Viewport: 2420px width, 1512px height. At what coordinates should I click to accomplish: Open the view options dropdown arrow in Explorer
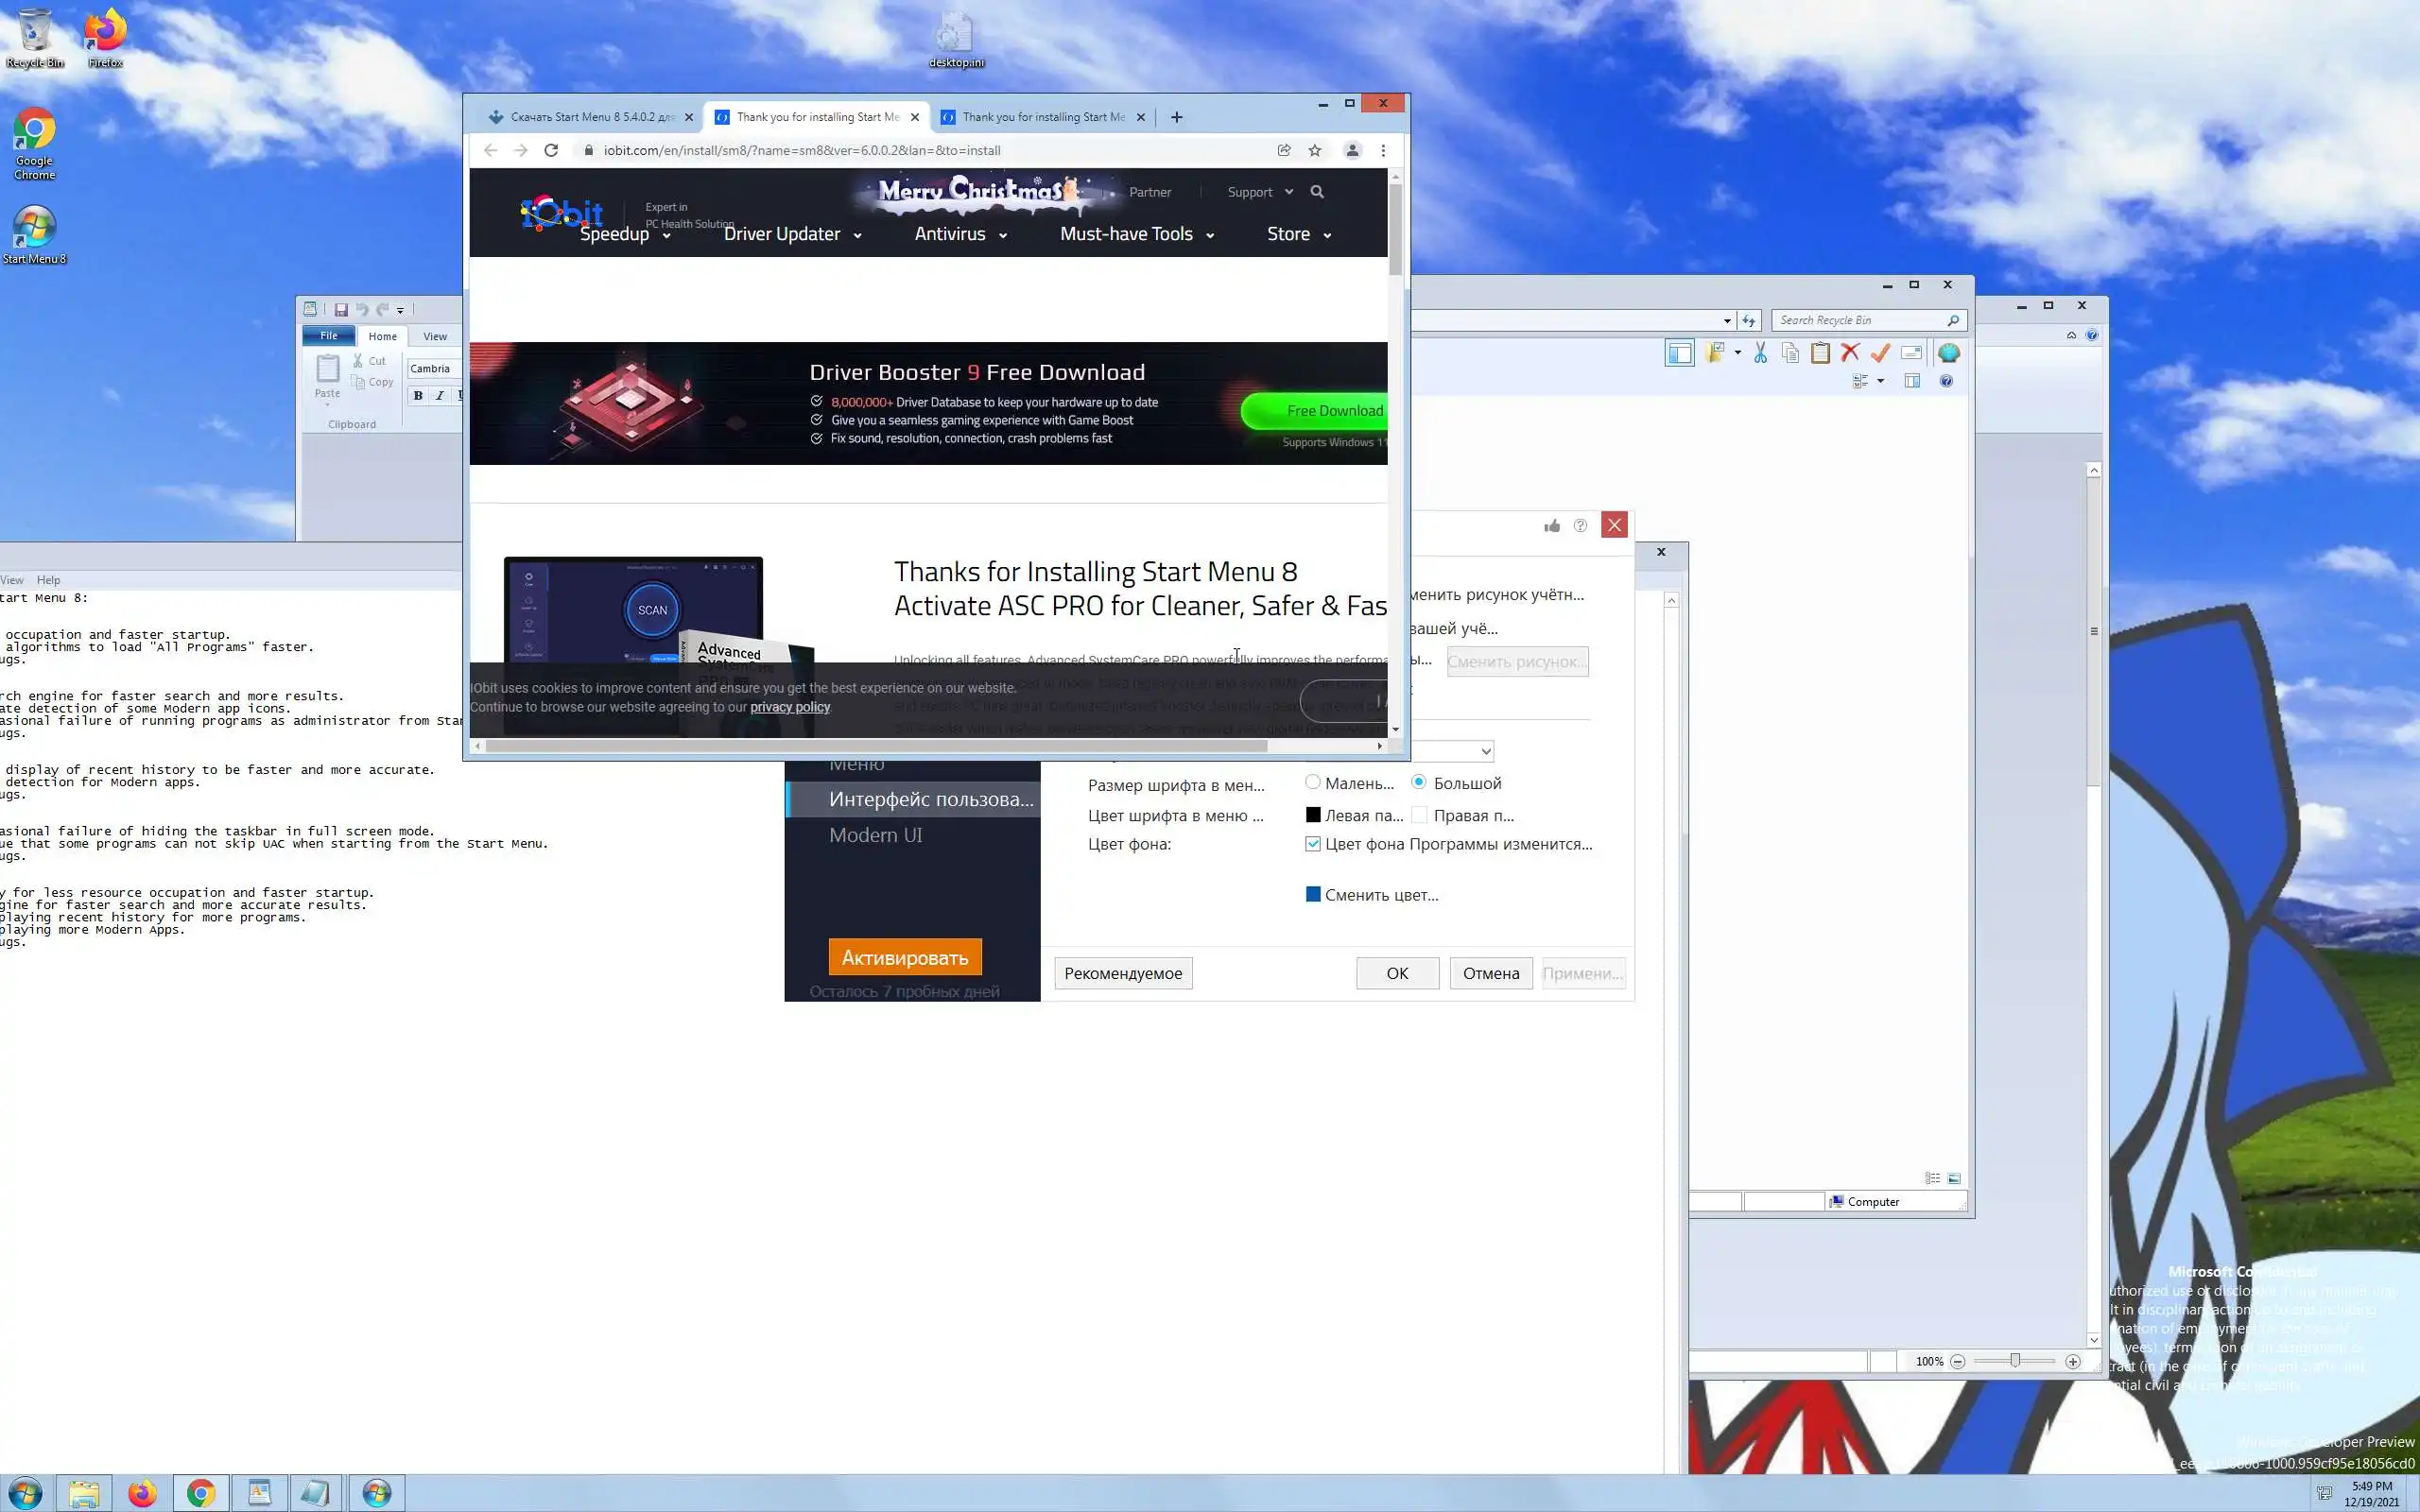coord(1880,381)
